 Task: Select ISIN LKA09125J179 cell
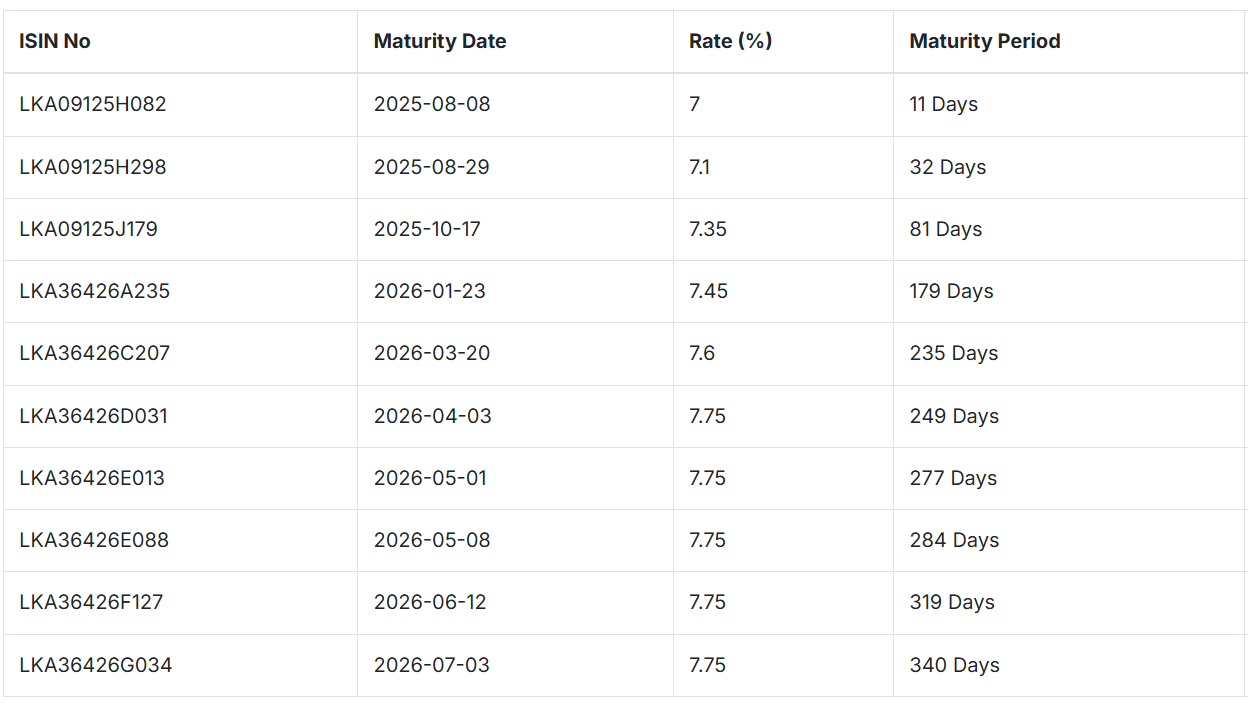180,229
